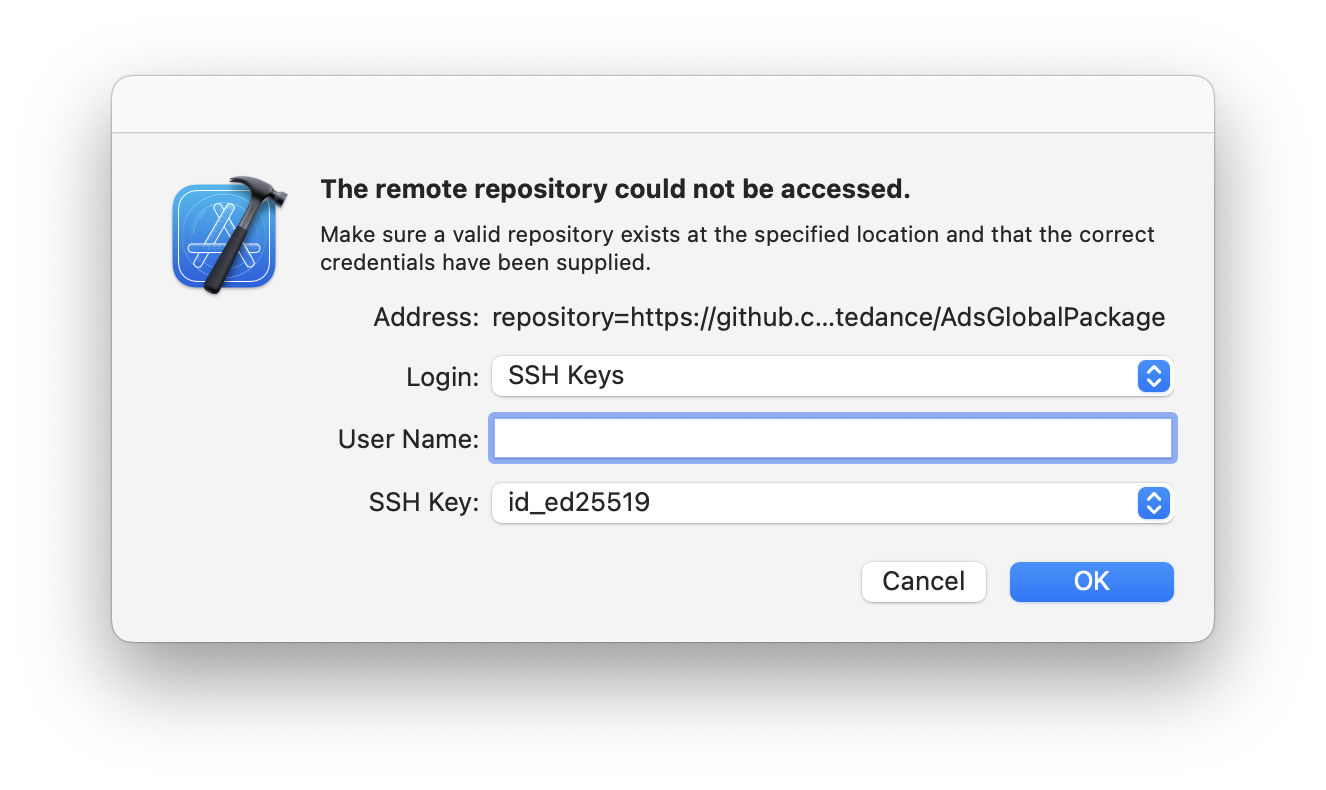Screen dimensions: 1326x790
Task: Click the AdsGlobalPackage repository address text
Action: pos(828,317)
